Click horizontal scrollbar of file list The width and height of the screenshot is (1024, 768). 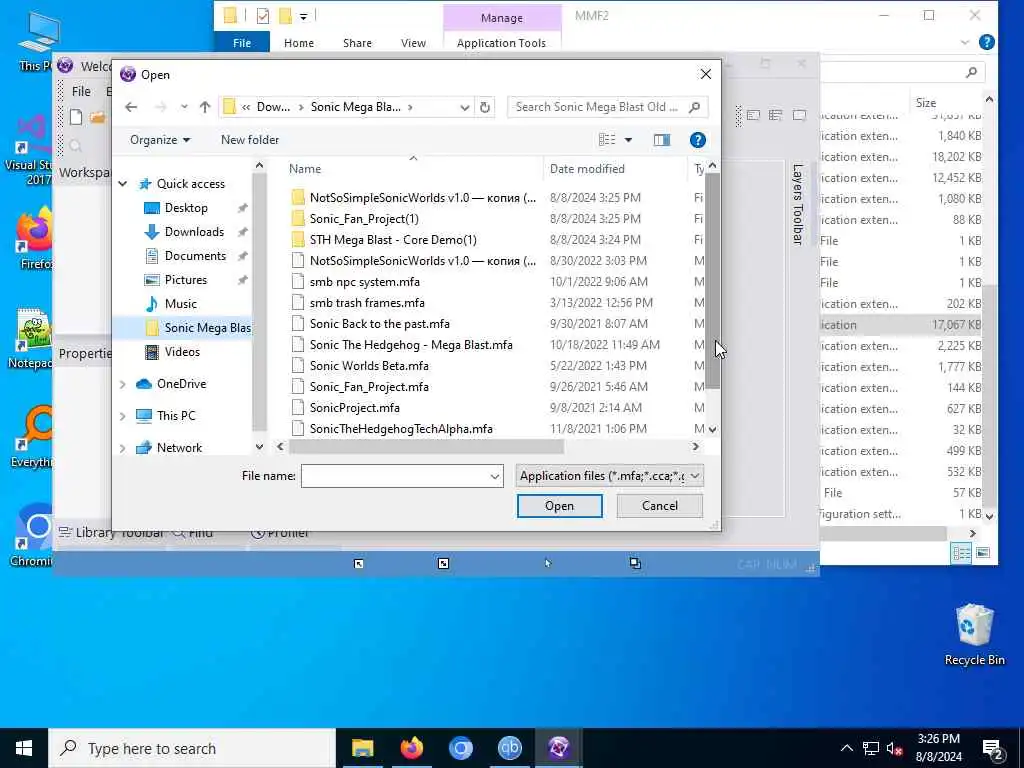coord(426,447)
